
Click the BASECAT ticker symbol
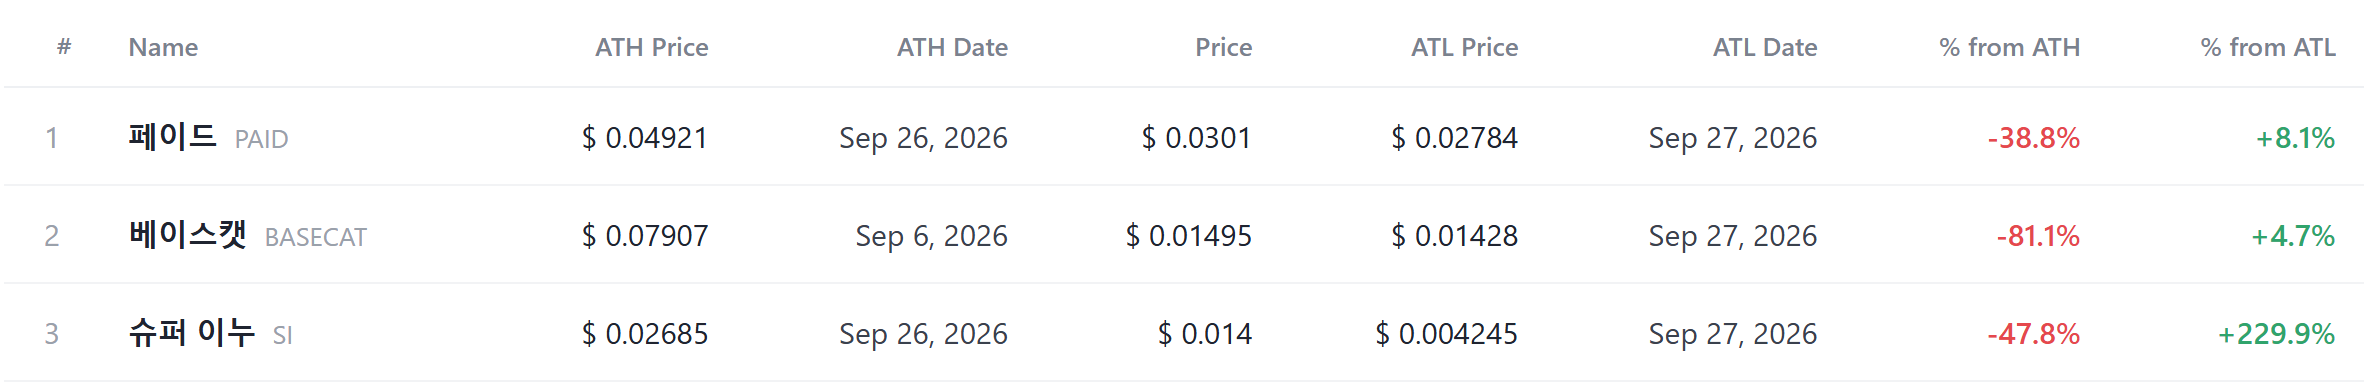(316, 237)
